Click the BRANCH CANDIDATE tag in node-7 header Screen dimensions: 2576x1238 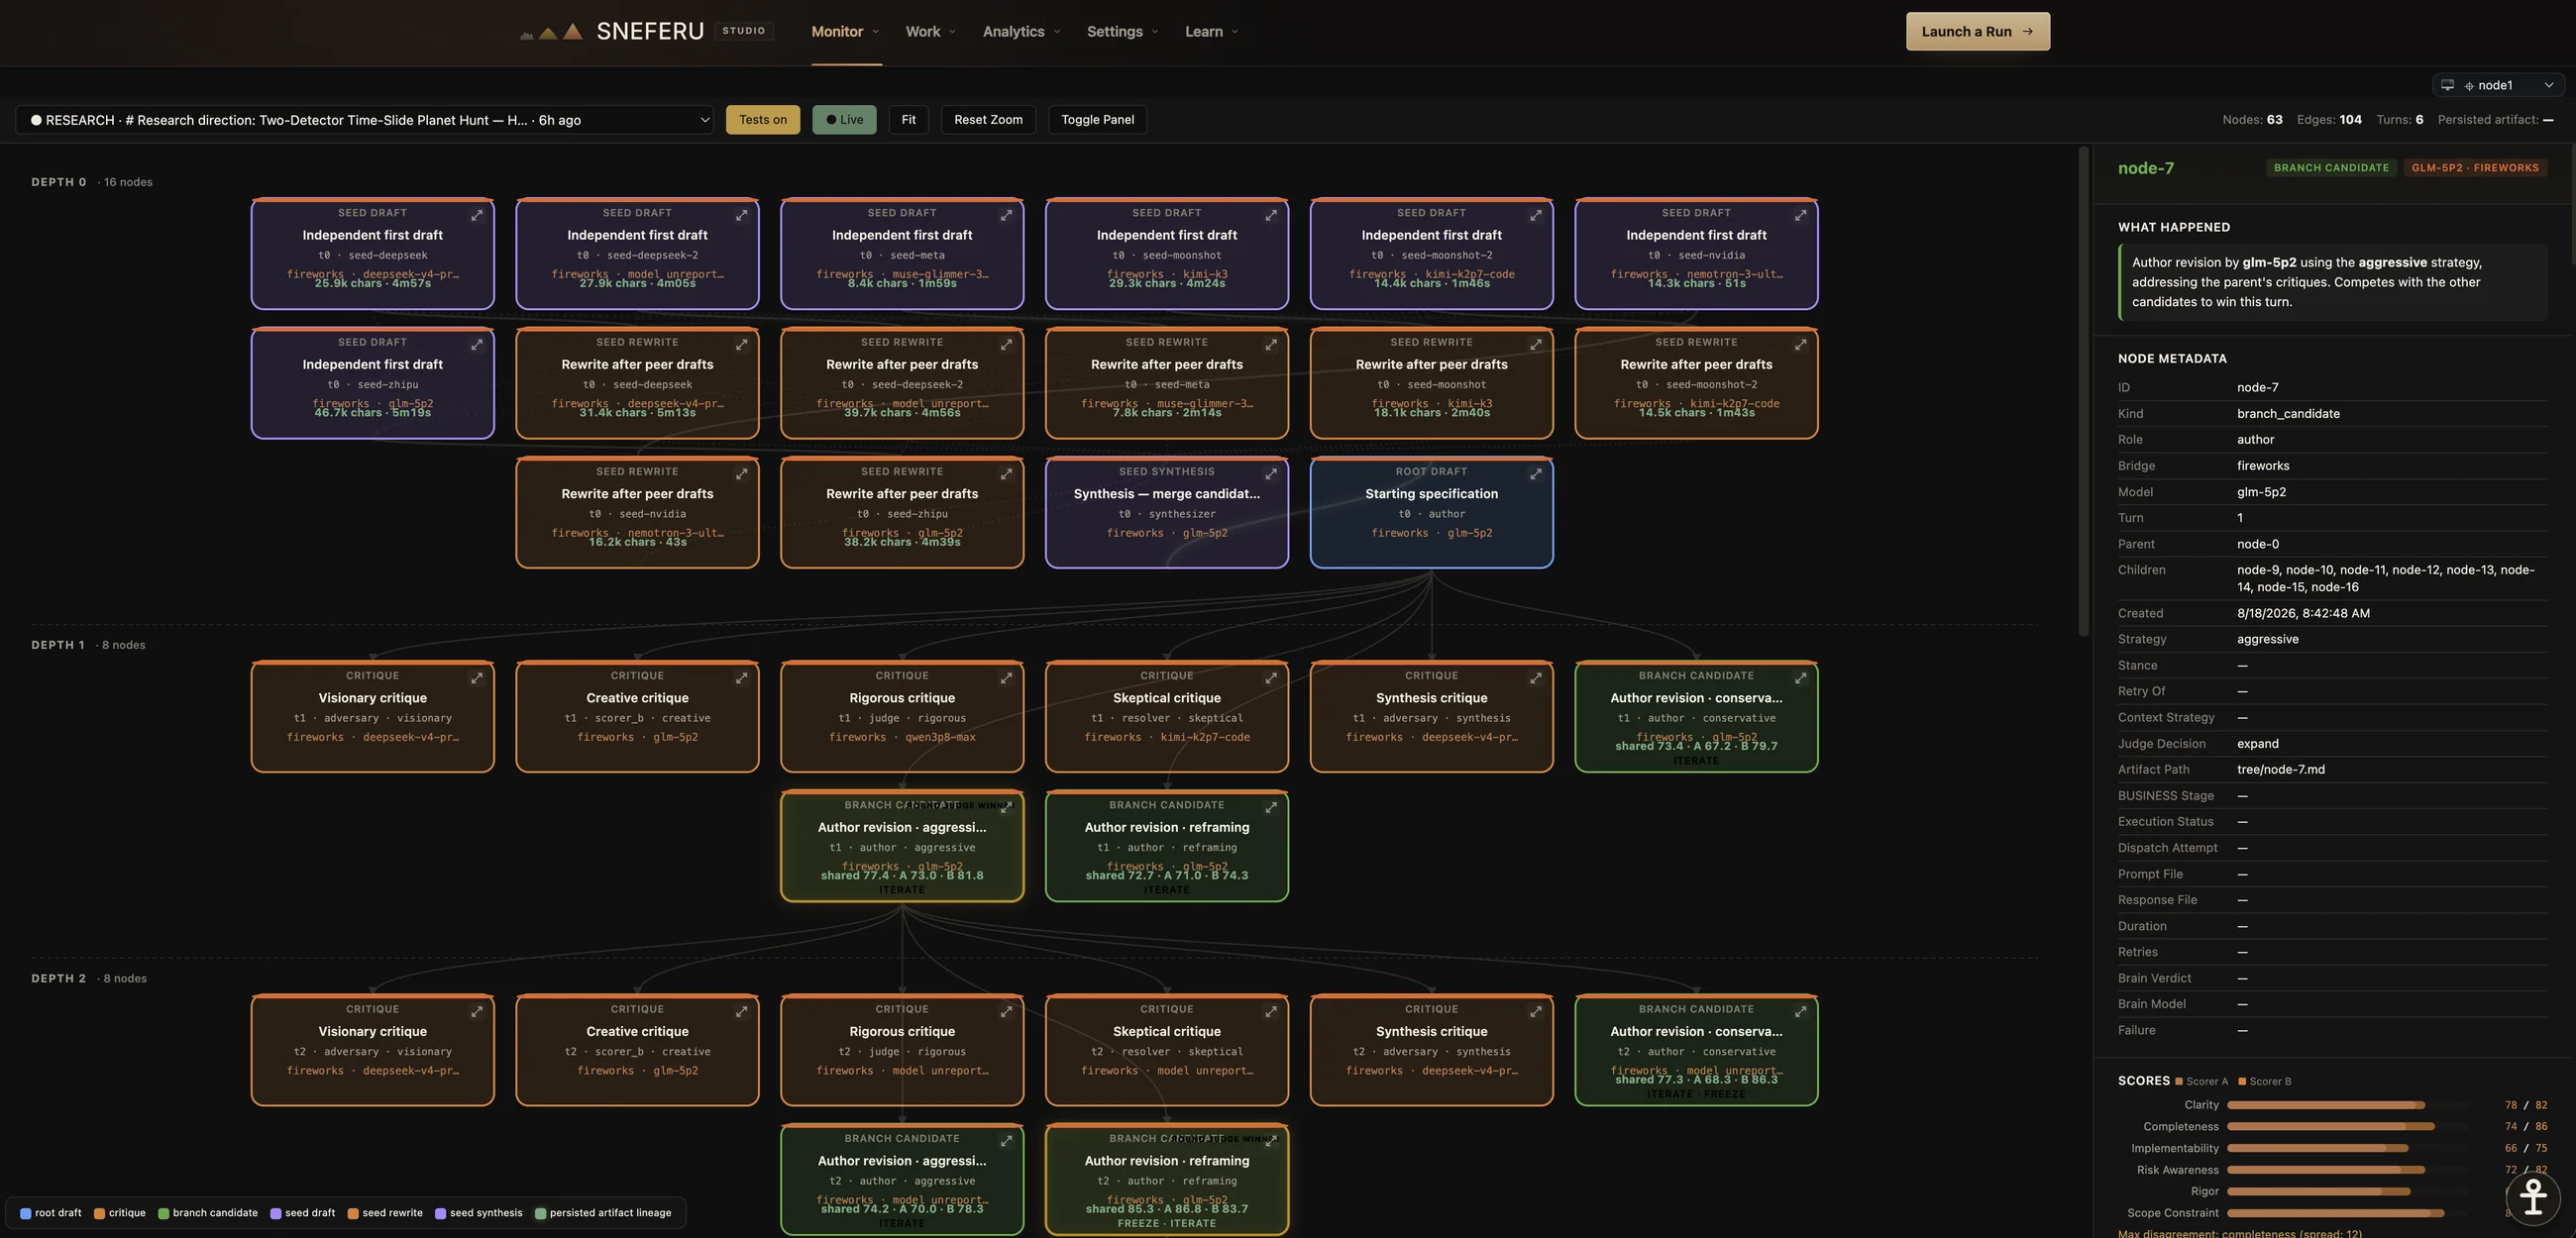click(2331, 168)
